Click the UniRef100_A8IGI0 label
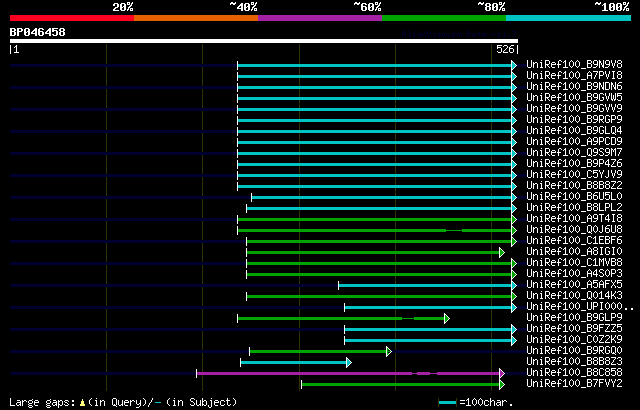640x410 pixels. [574, 252]
